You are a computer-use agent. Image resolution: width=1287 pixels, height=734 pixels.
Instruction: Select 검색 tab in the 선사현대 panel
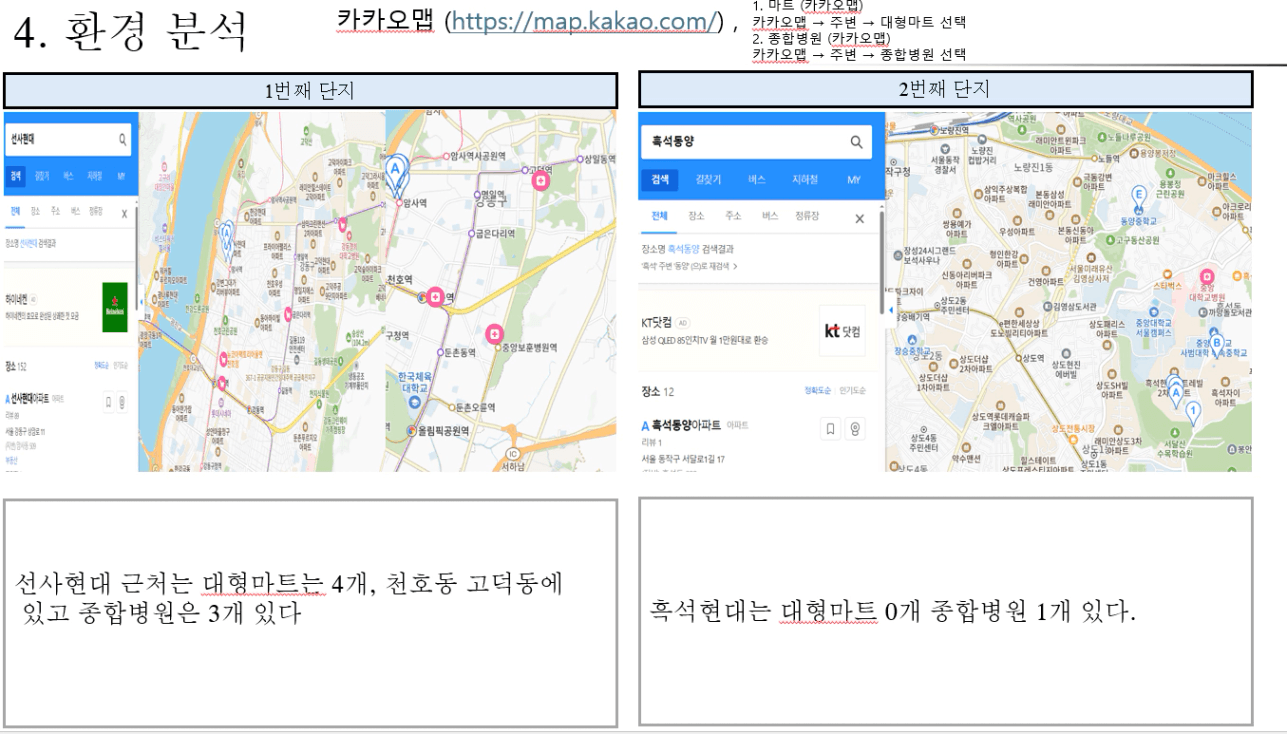click(16, 174)
